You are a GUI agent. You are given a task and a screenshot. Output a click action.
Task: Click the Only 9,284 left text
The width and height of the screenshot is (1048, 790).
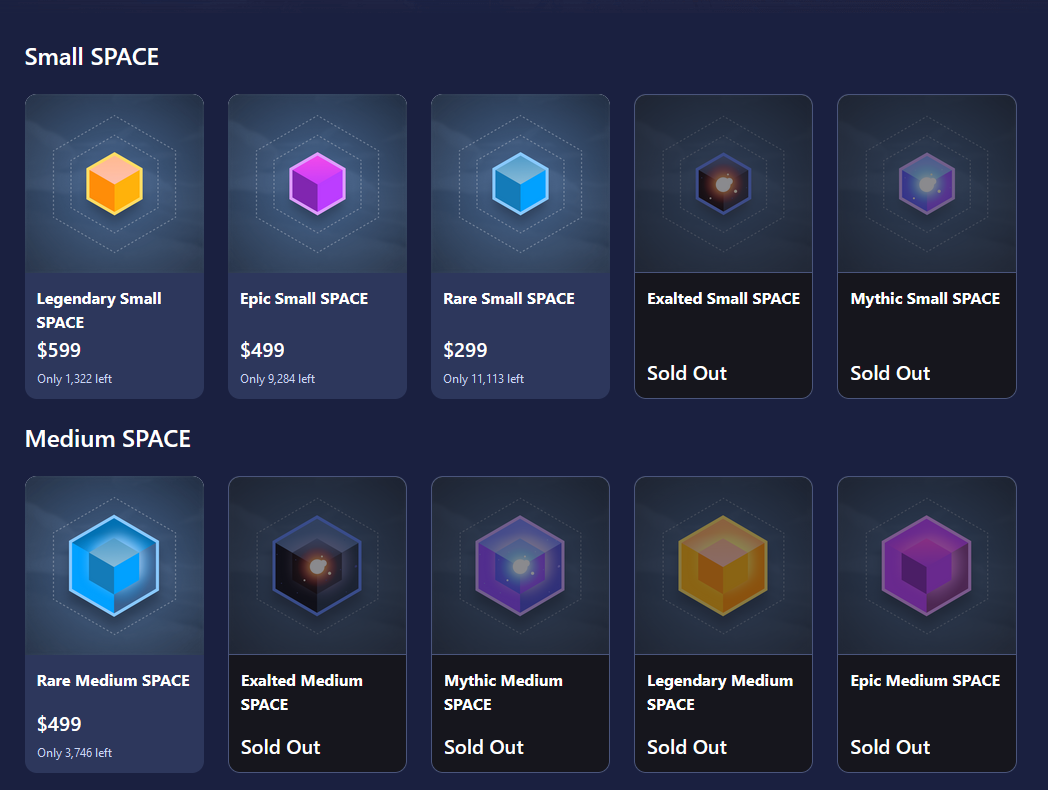277,379
